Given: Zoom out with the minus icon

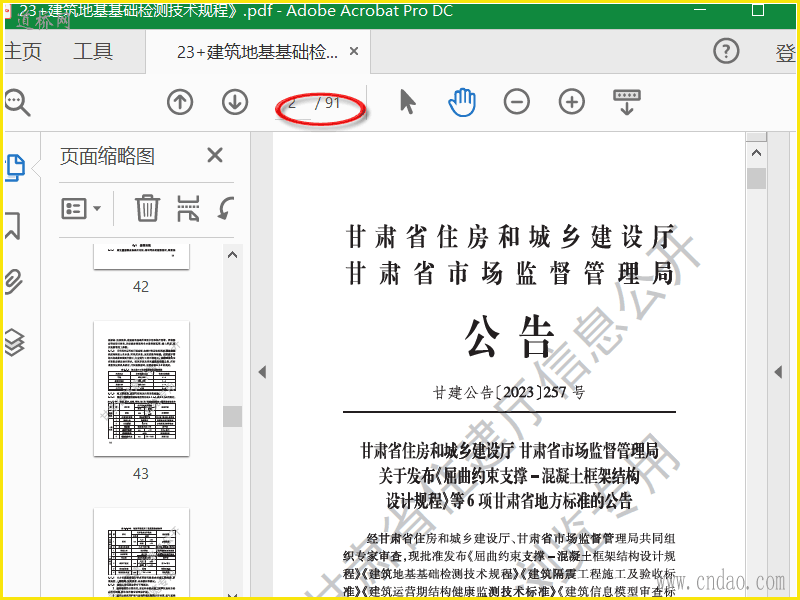Looking at the screenshot, I should pos(516,102).
